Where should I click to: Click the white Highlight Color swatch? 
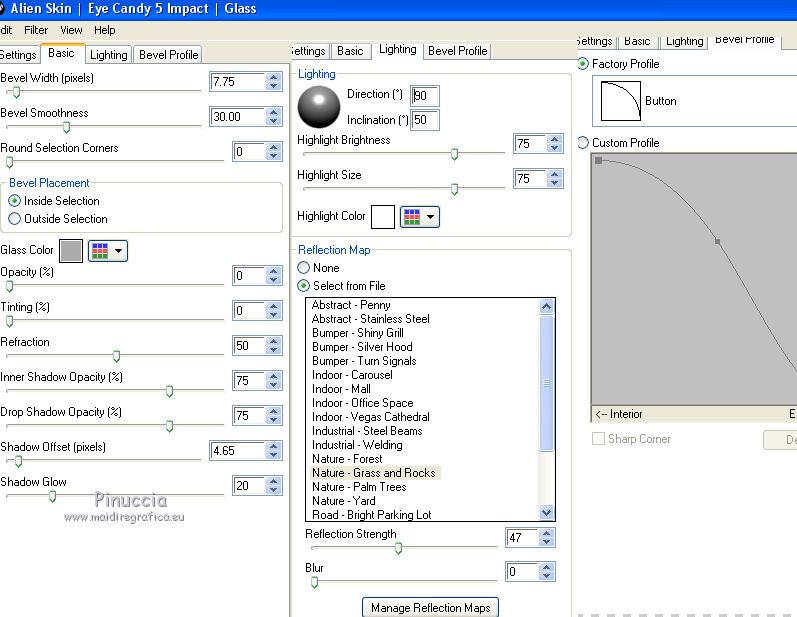[383, 217]
